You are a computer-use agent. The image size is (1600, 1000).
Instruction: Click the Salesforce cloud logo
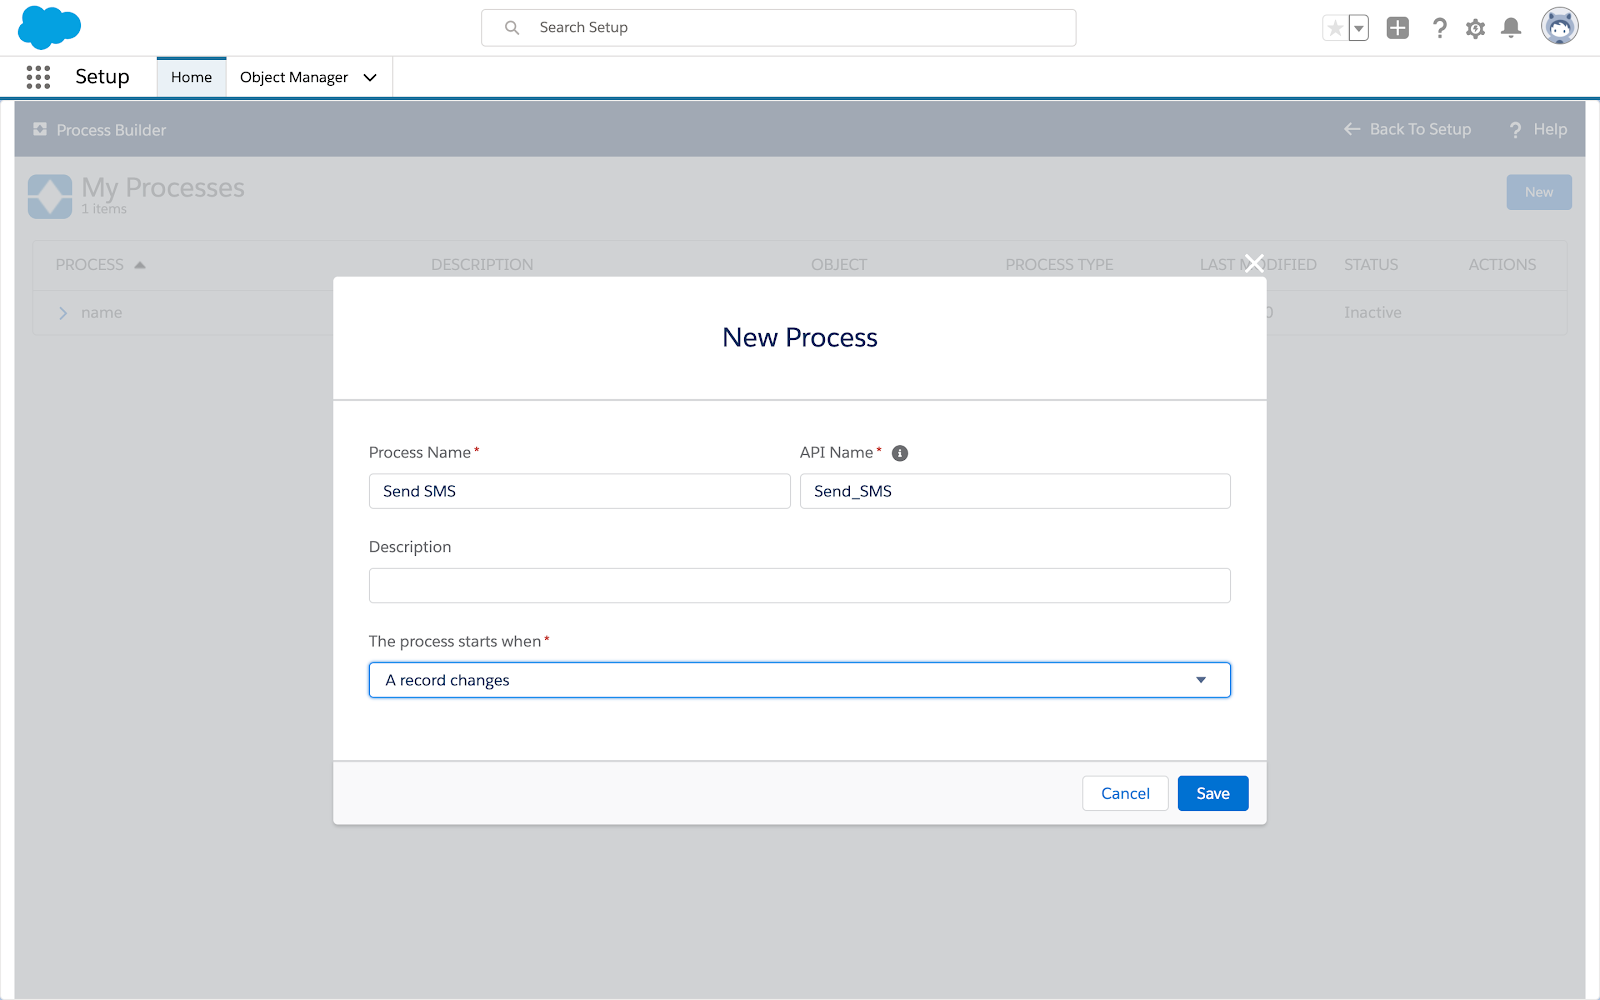(x=49, y=27)
